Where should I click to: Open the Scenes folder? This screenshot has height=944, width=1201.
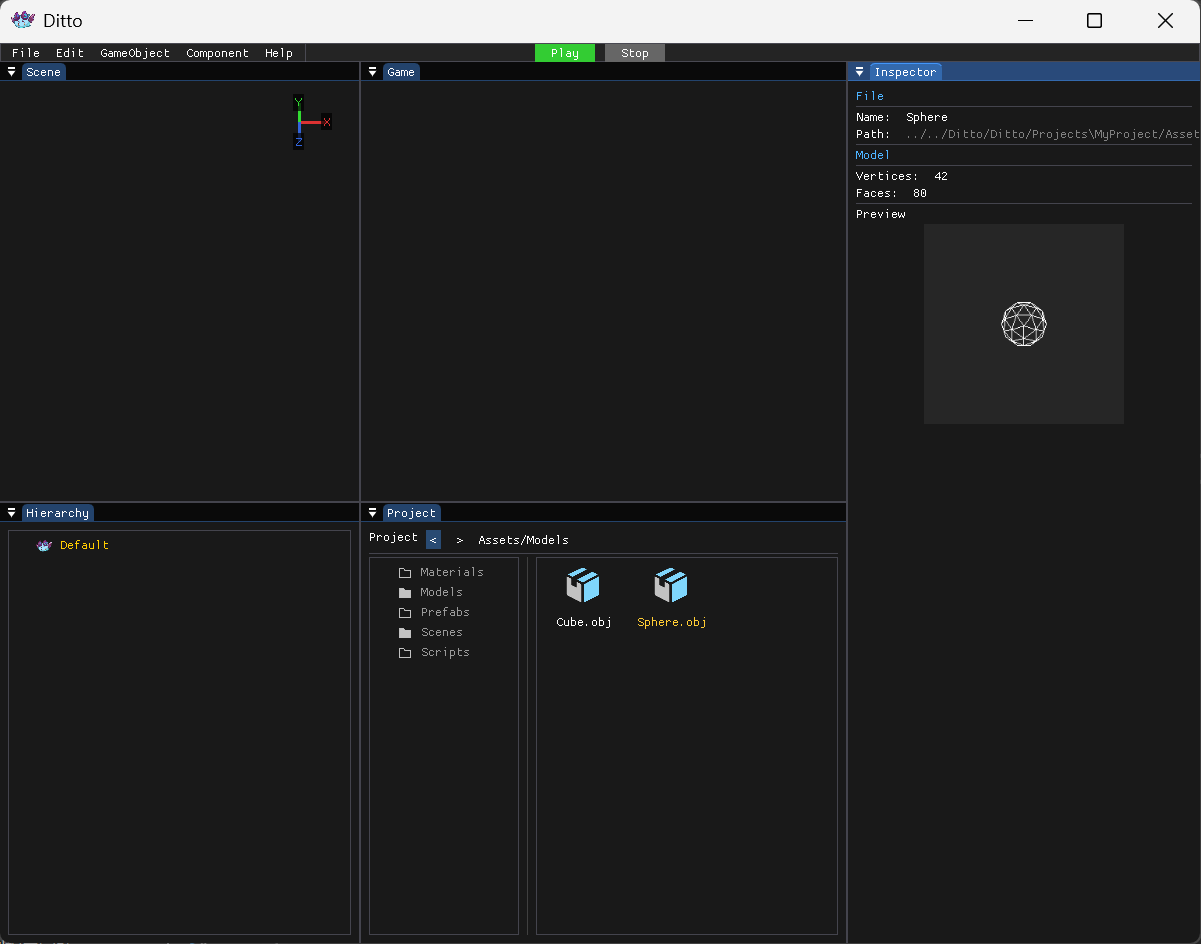441,632
